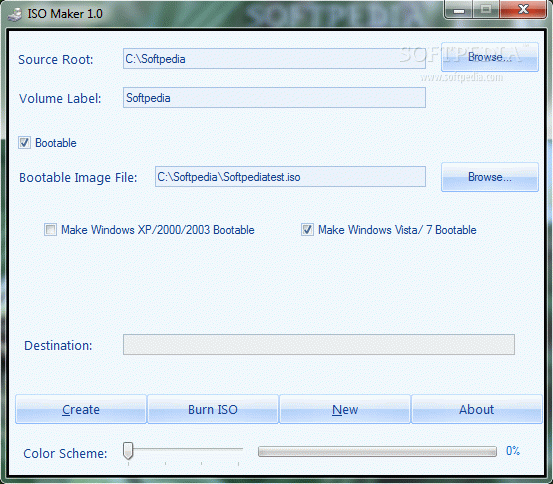The width and height of the screenshot is (553, 484).
Task: Reset the form using New button
Action: (345, 409)
